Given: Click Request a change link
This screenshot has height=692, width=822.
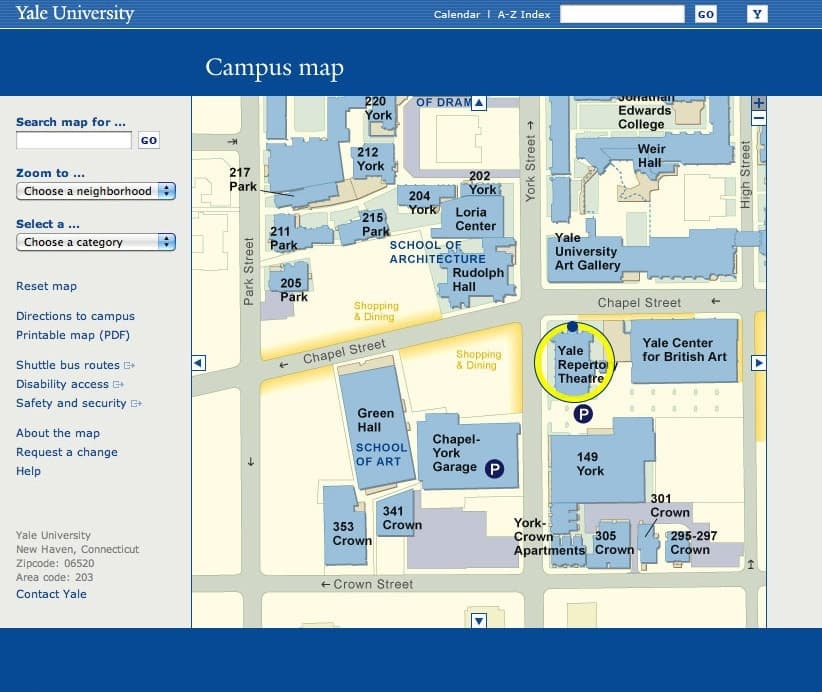Looking at the screenshot, I should [67, 452].
